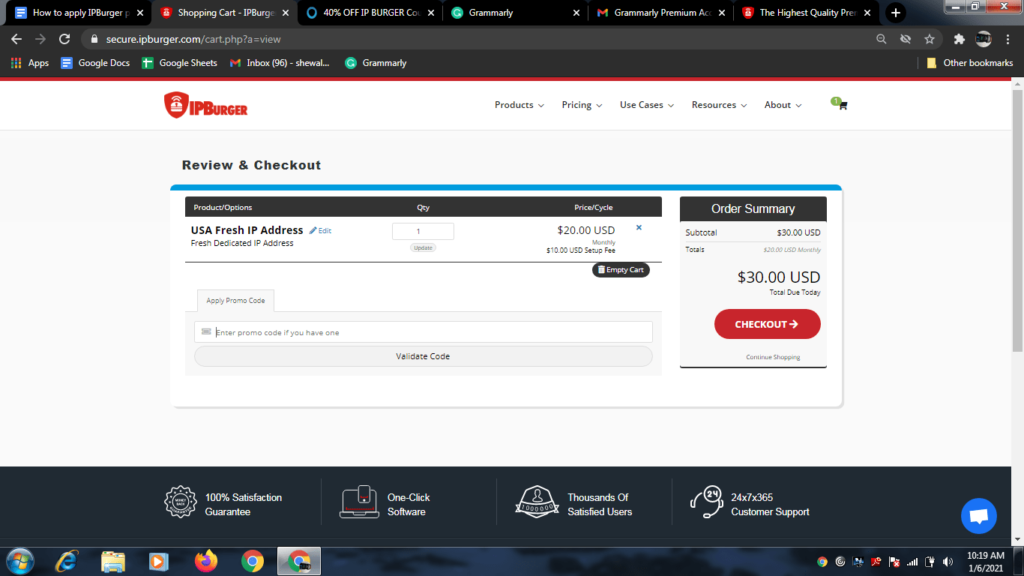Image resolution: width=1024 pixels, height=576 pixels.
Task: Click the IPBurger logo
Action: 206,105
